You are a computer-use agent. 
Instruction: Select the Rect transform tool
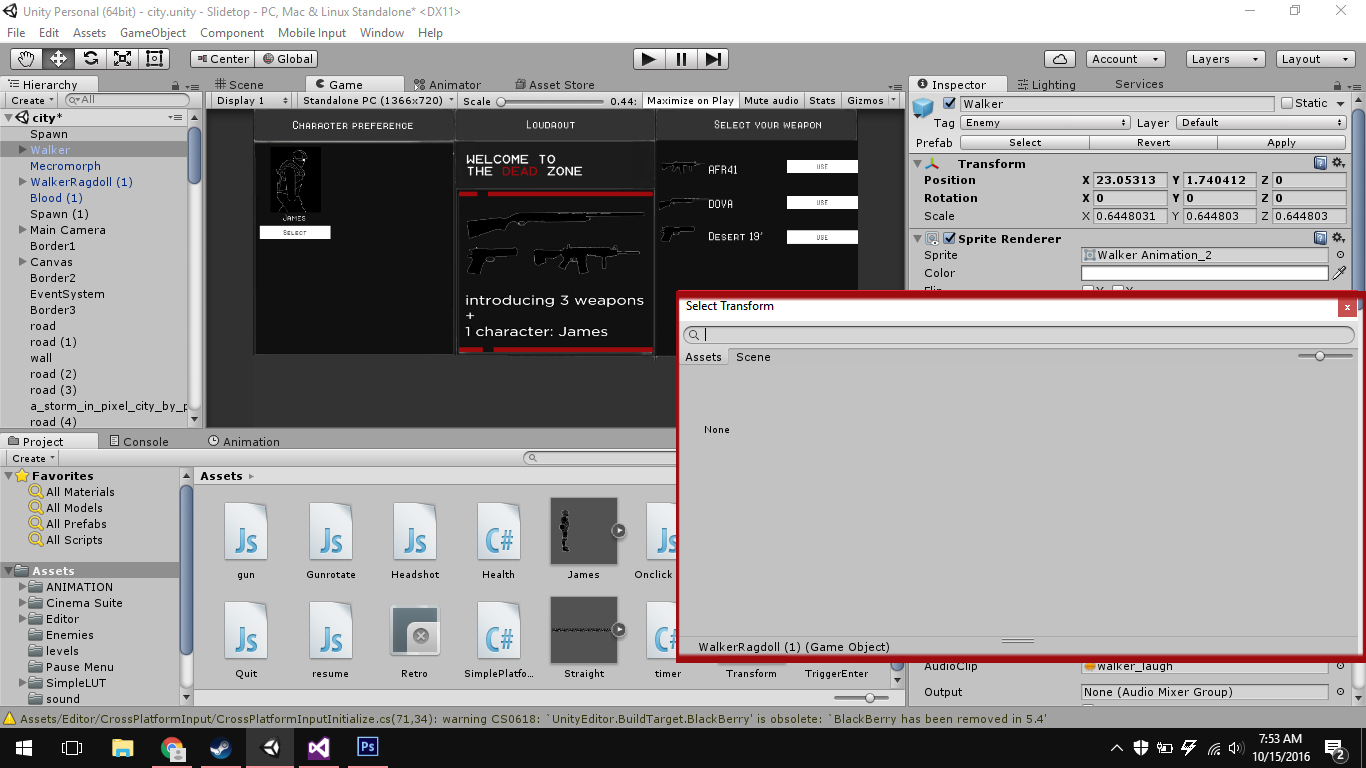155,59
